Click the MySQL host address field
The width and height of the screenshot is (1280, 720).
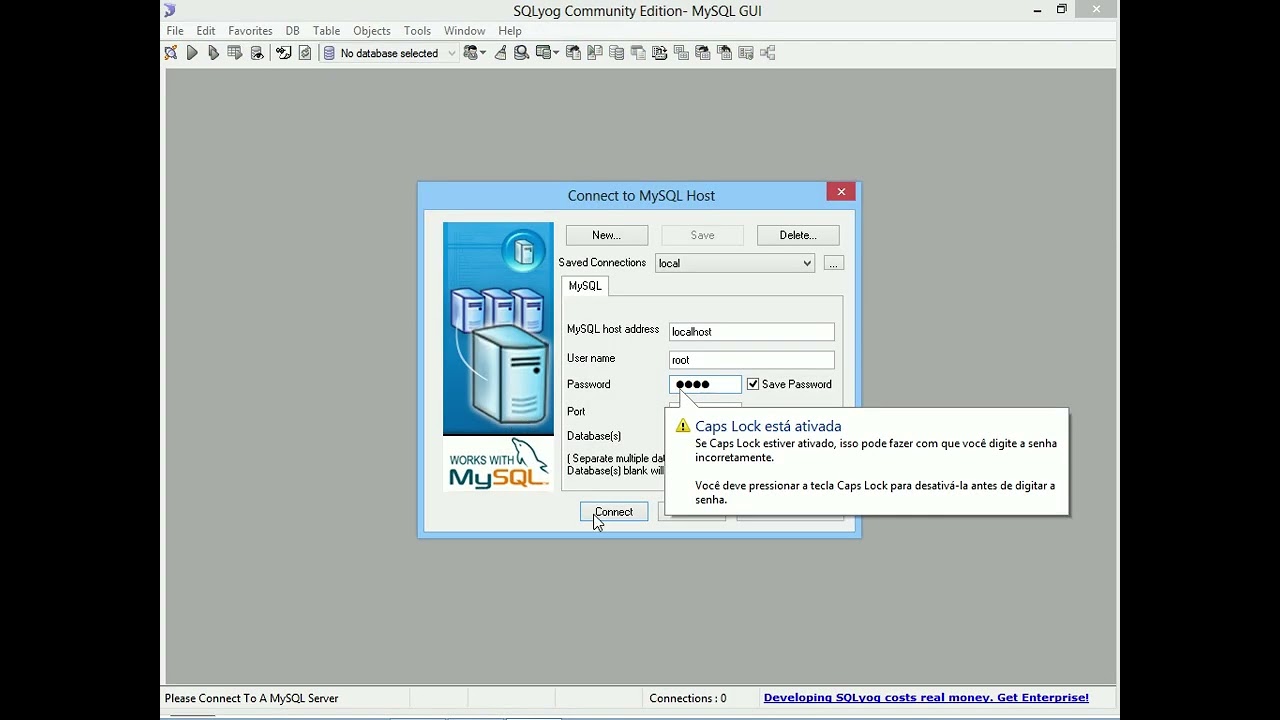752,331
